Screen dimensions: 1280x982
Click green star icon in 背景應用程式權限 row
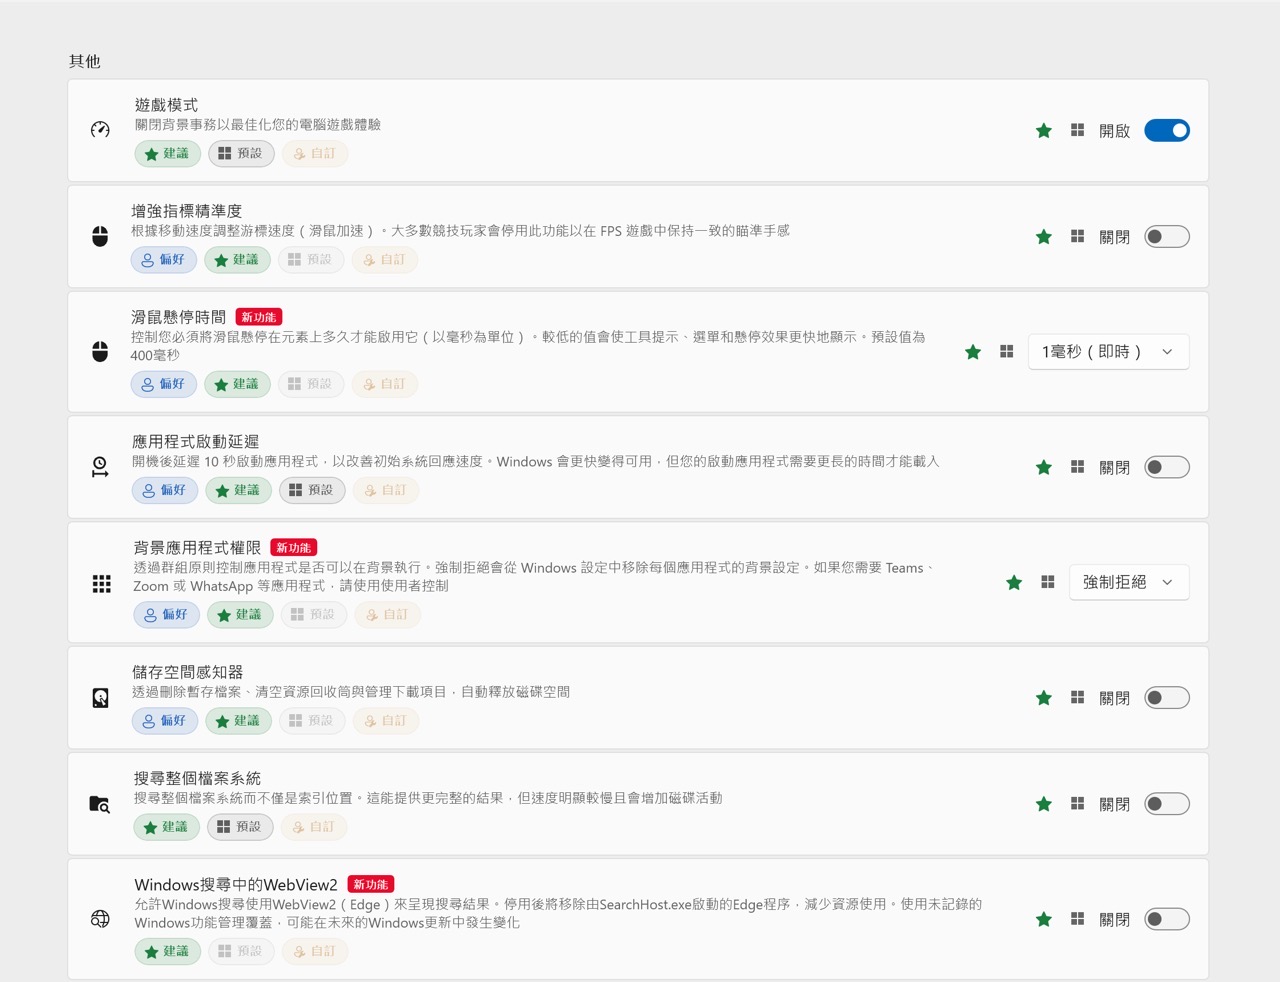tap(1014, 582)
